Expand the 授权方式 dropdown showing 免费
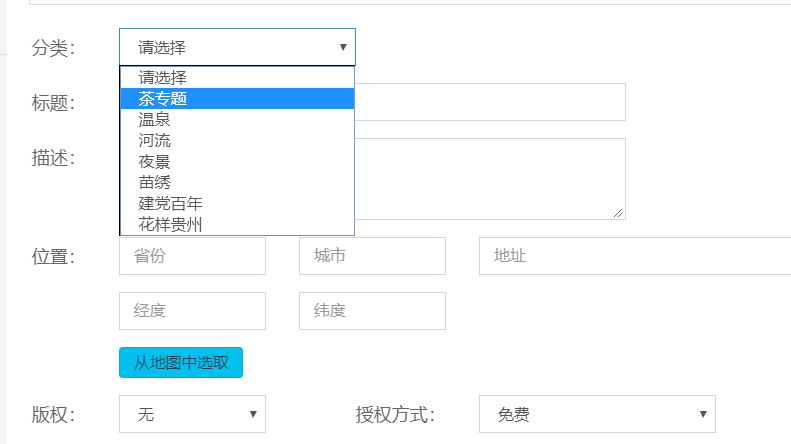Screen dimensions: 791x444 coord(597,414)
